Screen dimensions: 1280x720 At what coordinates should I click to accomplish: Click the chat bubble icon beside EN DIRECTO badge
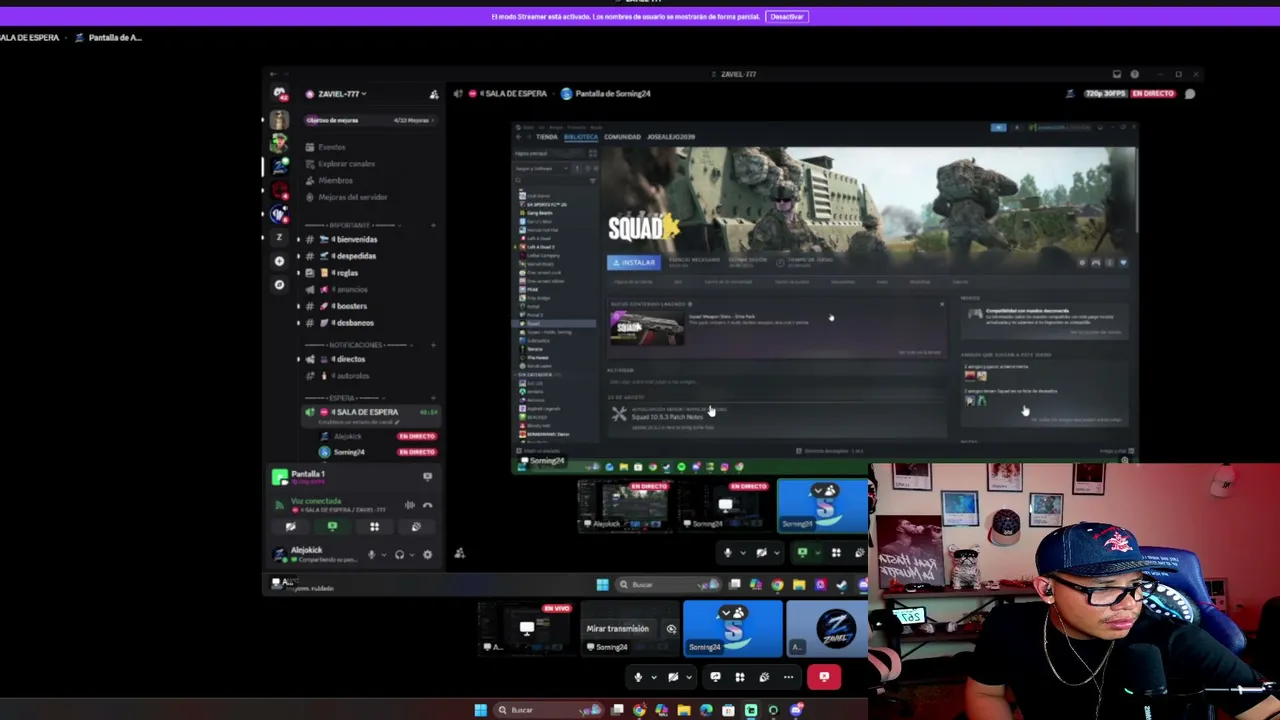(1190, 94)
